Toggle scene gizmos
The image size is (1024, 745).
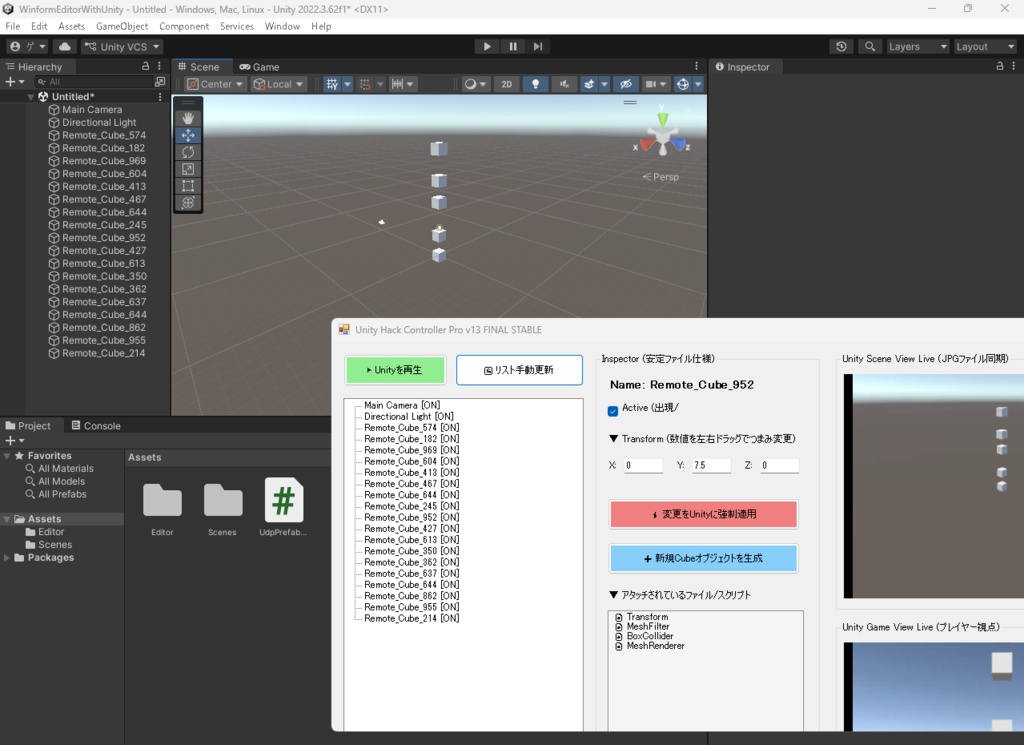683,84
